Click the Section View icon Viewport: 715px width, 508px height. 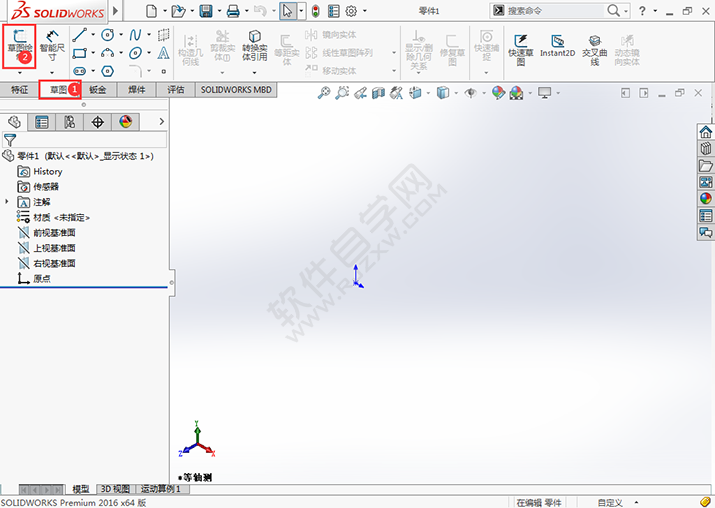378,93
